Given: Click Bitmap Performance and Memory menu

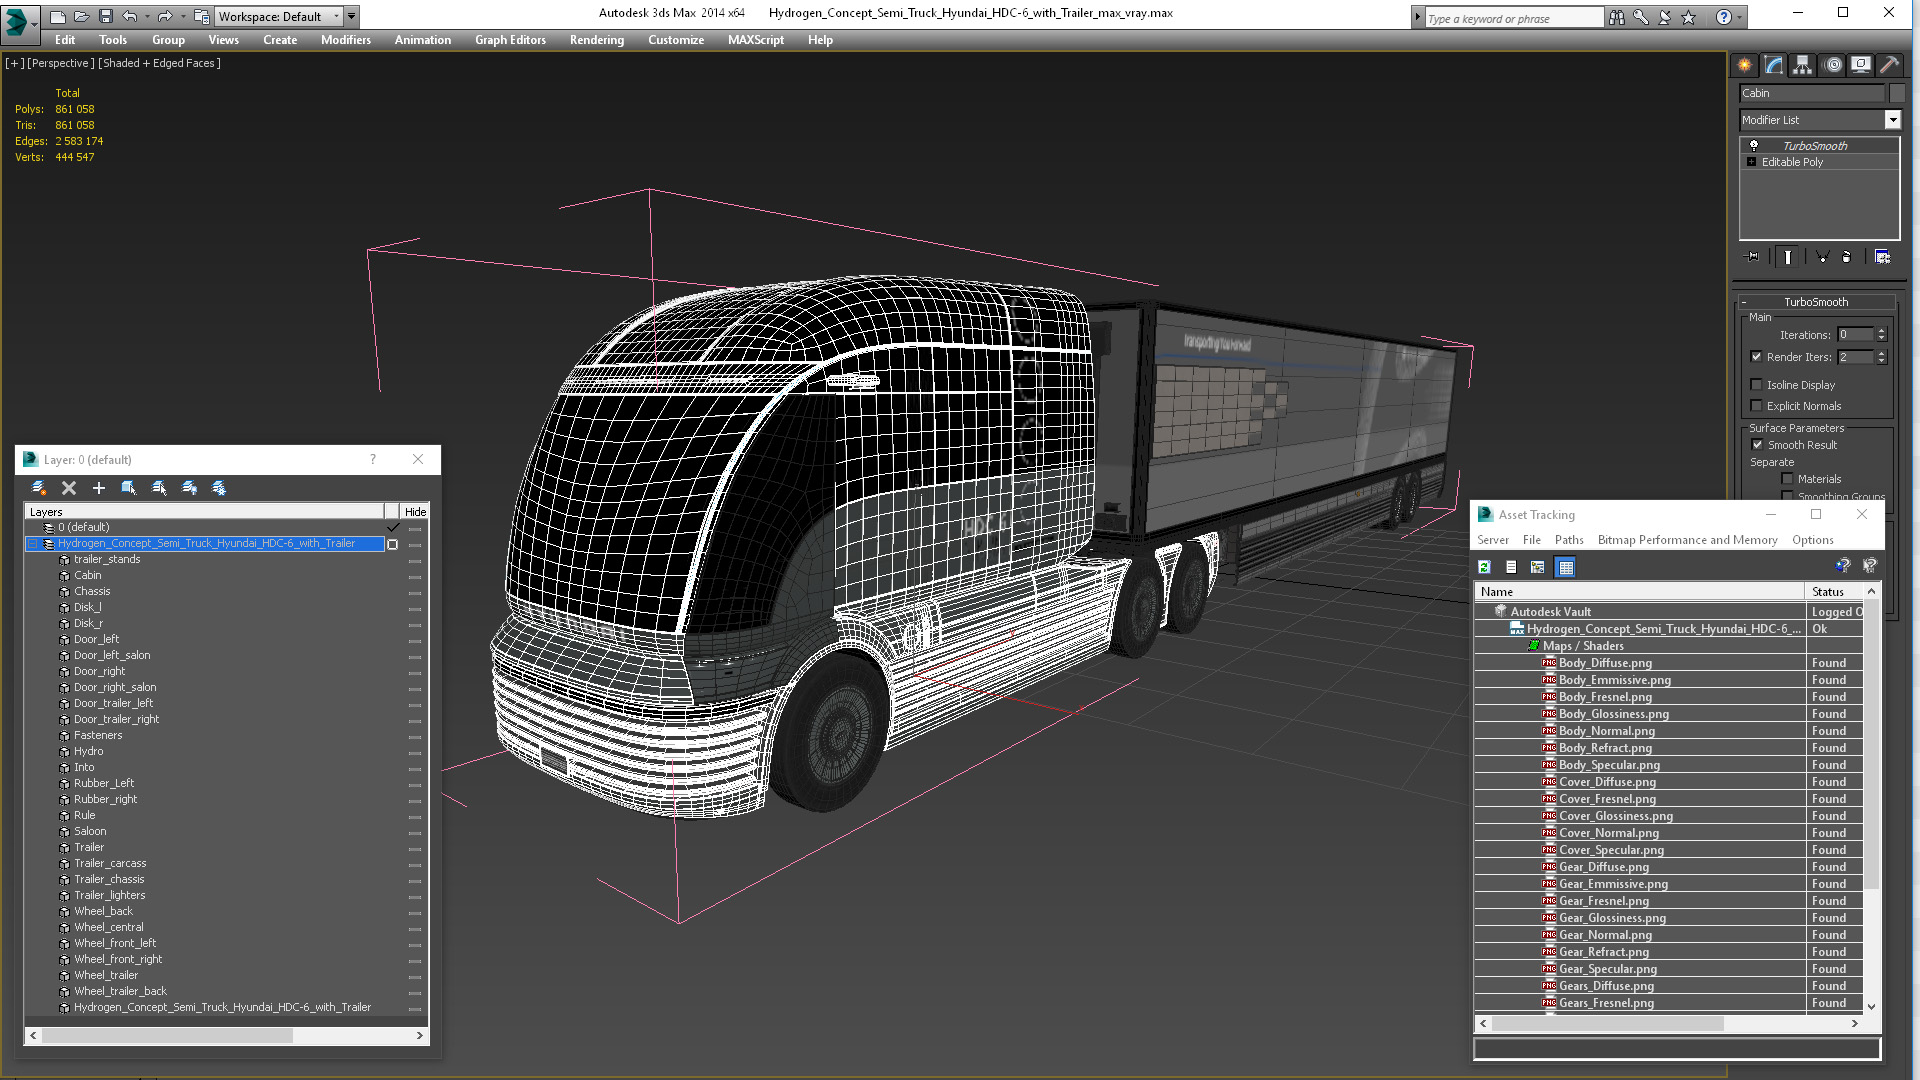Looking at the screenshot, I should pos(1687,540).
